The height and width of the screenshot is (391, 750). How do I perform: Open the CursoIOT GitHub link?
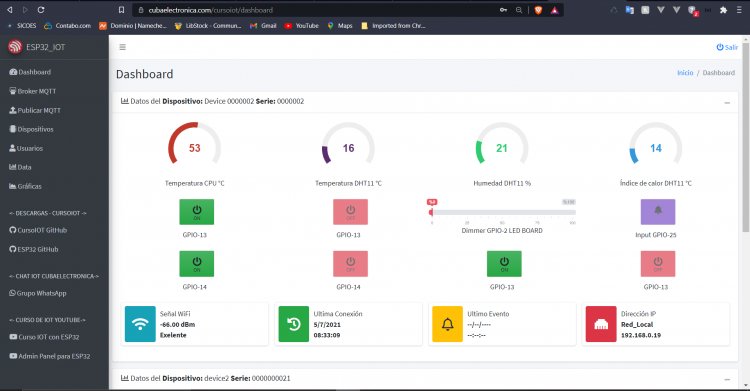(38, 230)
